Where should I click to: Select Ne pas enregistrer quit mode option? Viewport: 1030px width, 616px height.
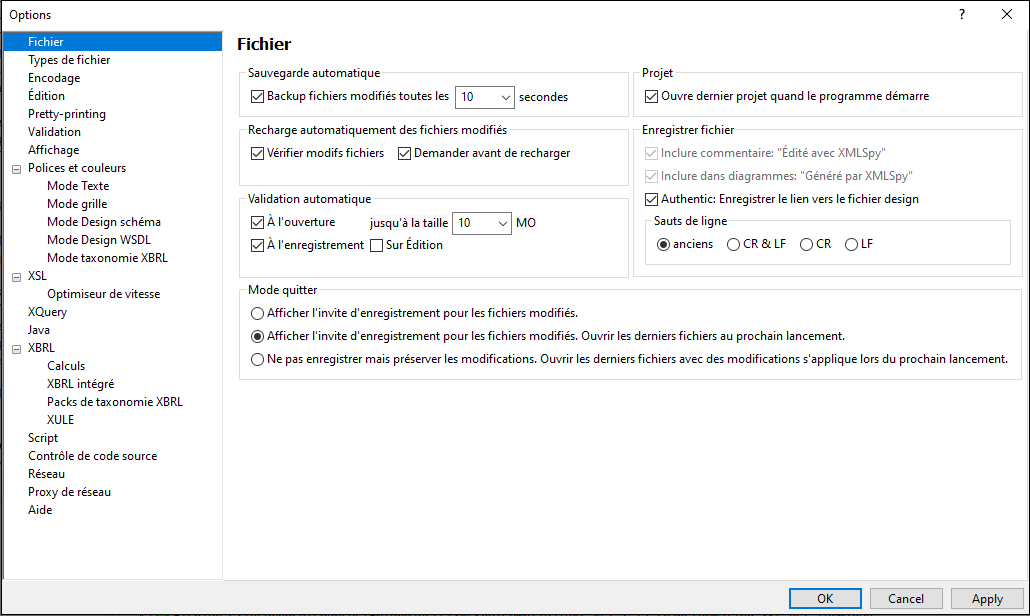coord(257,359)
